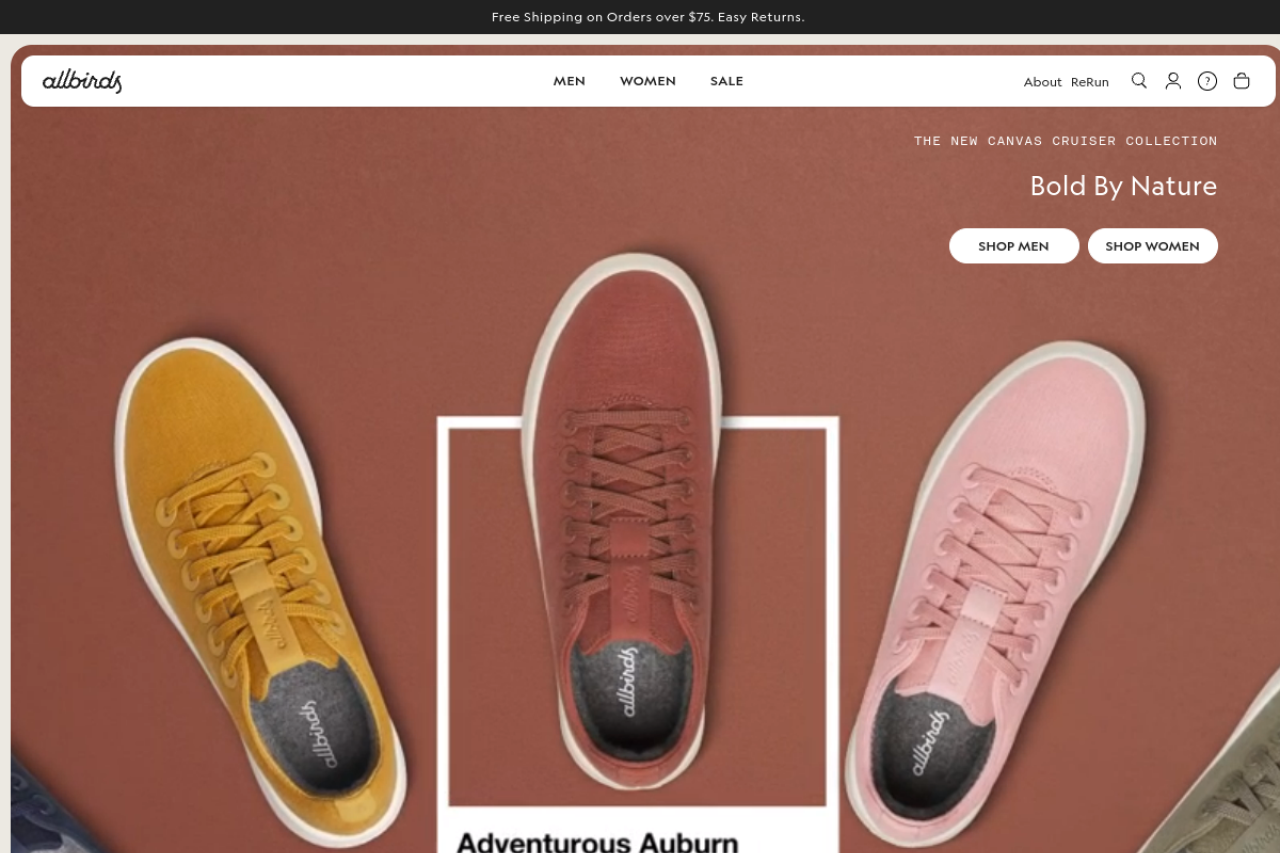Visit the ReRun link

tap(1090, 82)
